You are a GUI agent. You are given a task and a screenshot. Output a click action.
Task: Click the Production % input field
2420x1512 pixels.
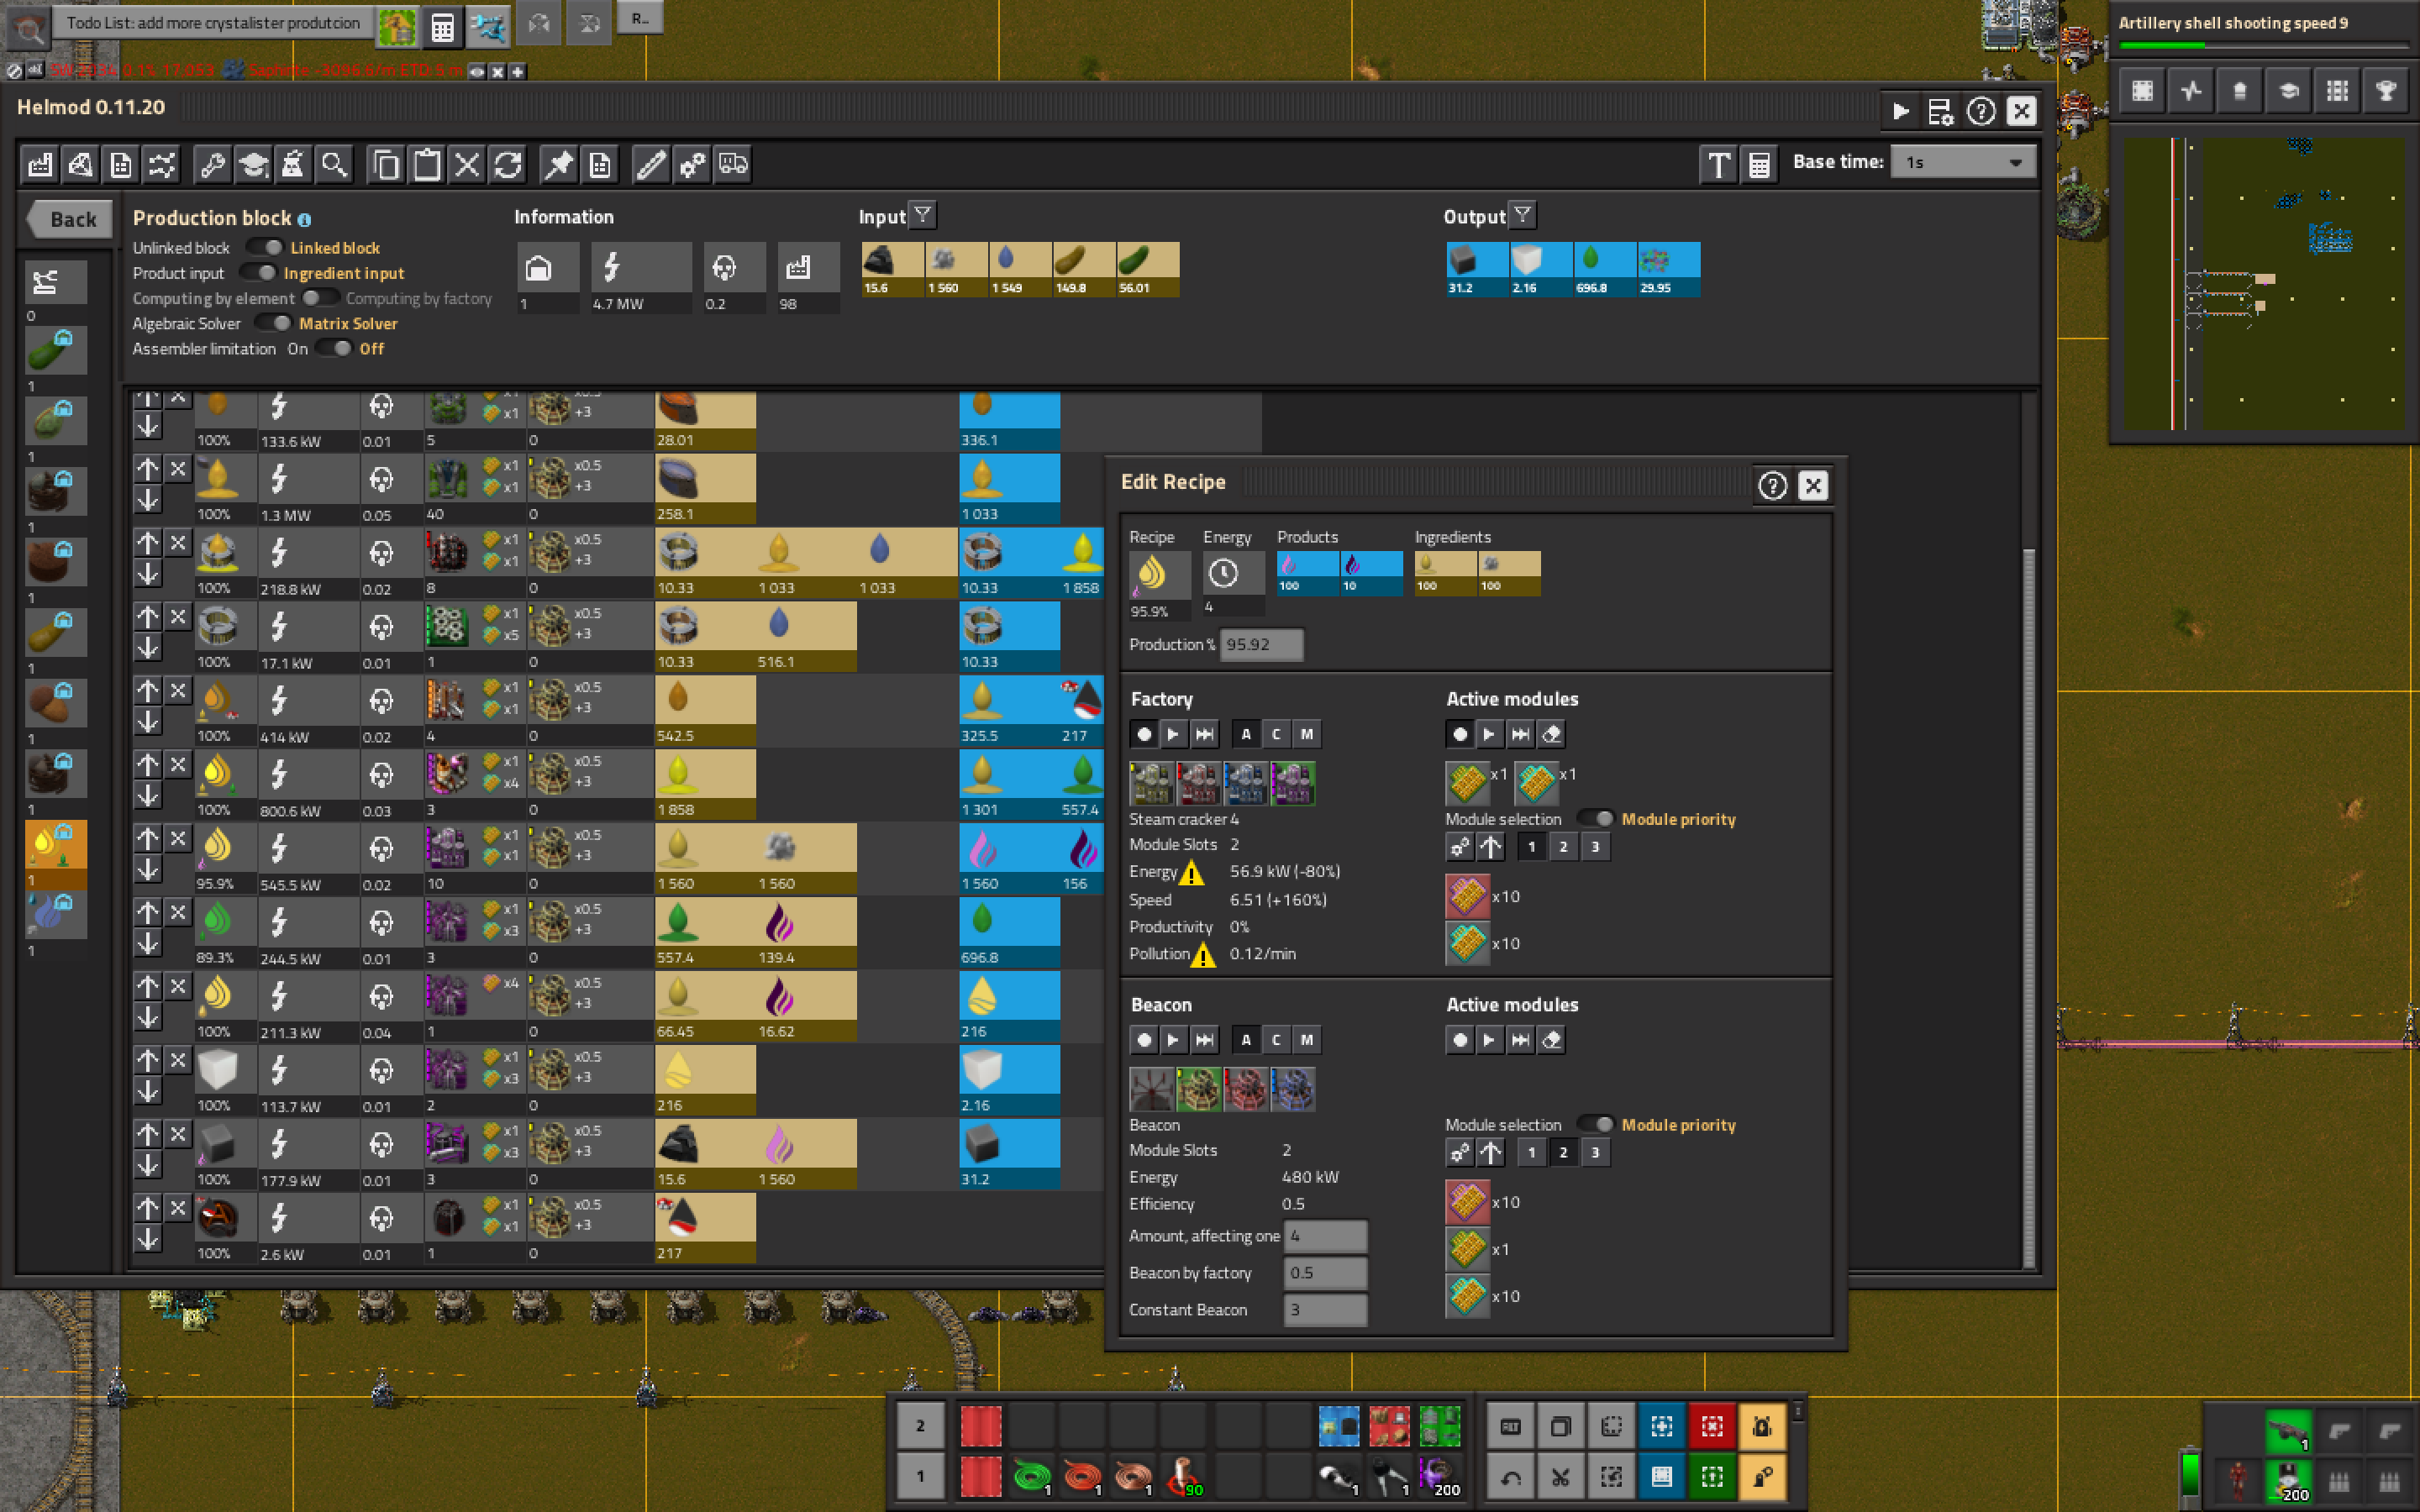[1260, 644]
